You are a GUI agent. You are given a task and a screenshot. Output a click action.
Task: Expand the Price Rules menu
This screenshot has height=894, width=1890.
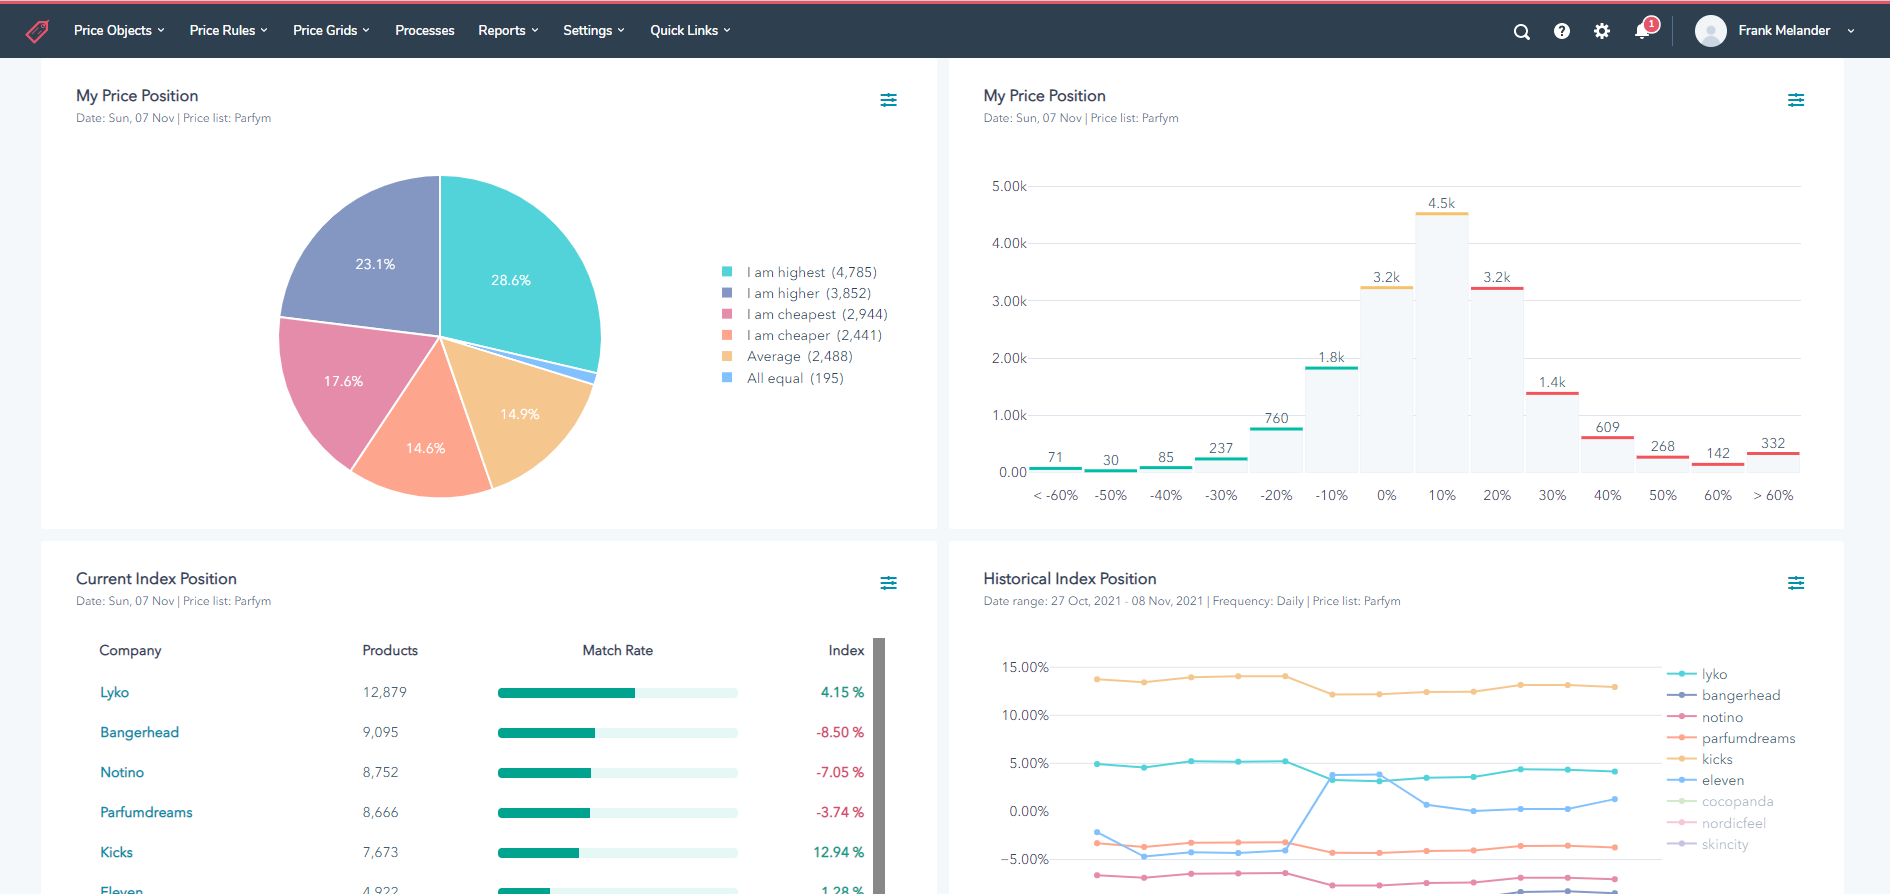pyautogui.click(x=229, y=31)
